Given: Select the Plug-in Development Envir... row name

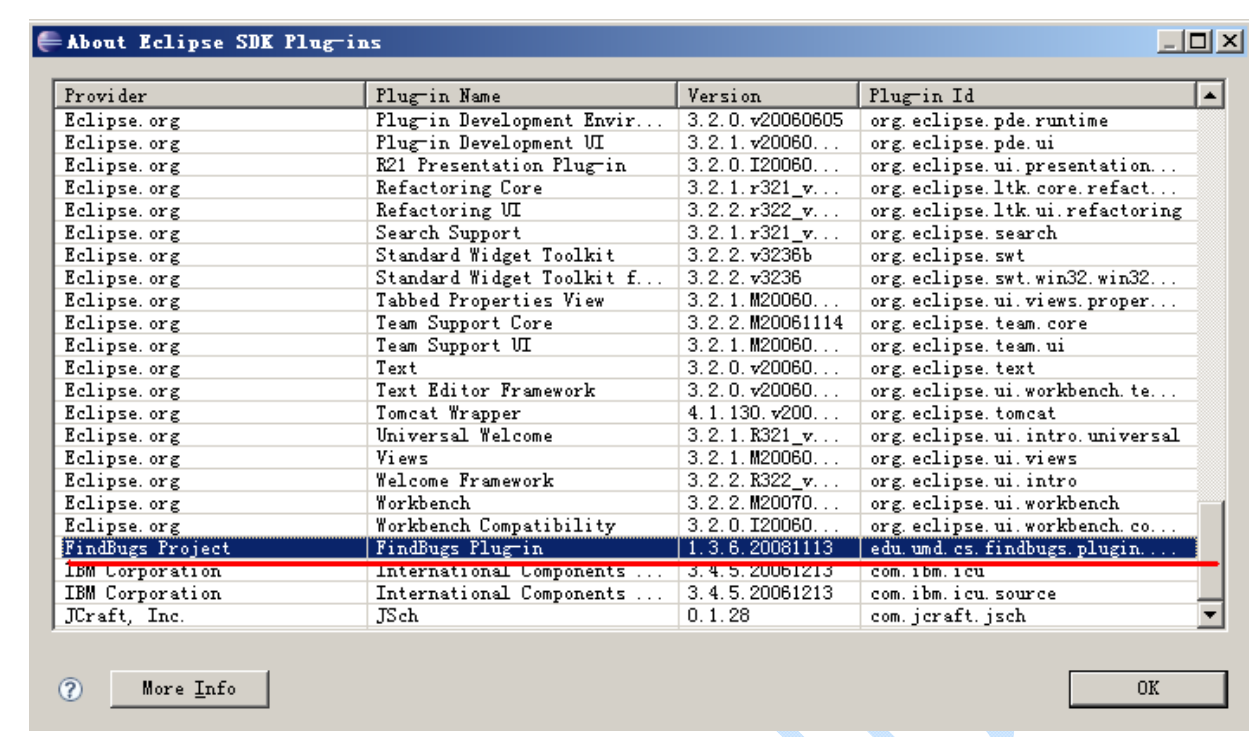Looking at the screenshot, I should click(520, 120).
